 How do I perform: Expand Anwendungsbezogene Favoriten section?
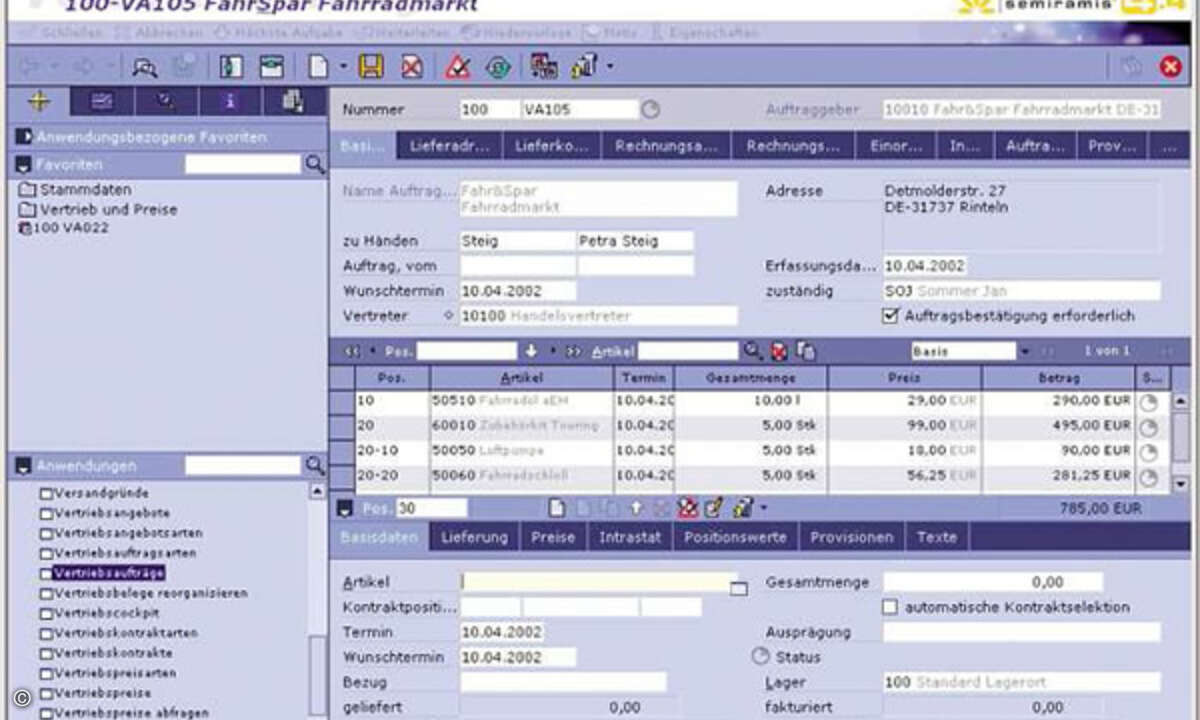23,136
